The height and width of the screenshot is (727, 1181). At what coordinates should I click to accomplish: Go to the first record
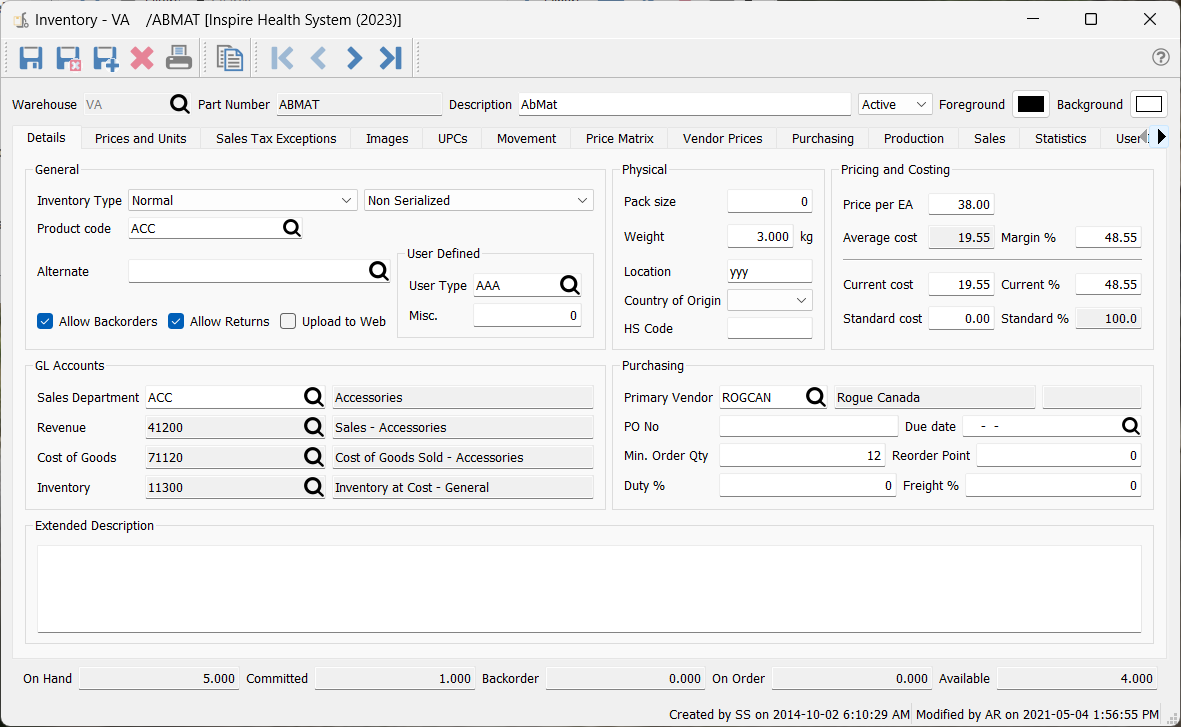pos(282,58)
